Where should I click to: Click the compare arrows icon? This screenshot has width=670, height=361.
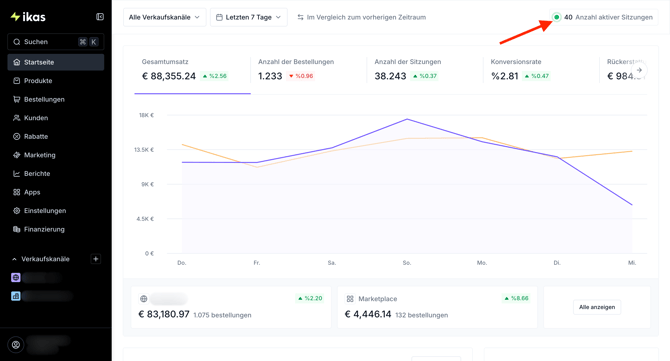[300, 18]
